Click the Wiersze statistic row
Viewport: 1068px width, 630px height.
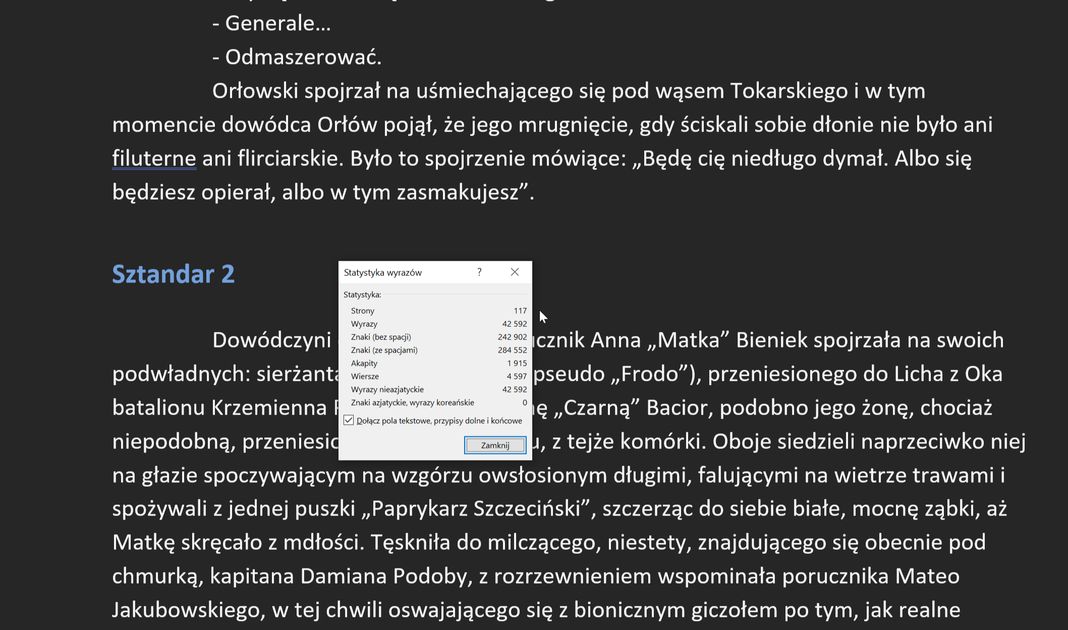click(x=438, y=376)
